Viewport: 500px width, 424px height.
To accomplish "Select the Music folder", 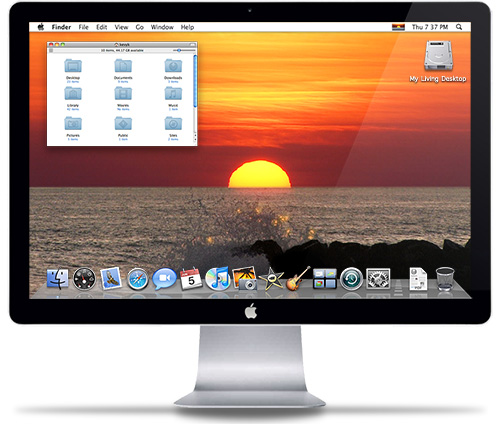I will click(173, 94).
